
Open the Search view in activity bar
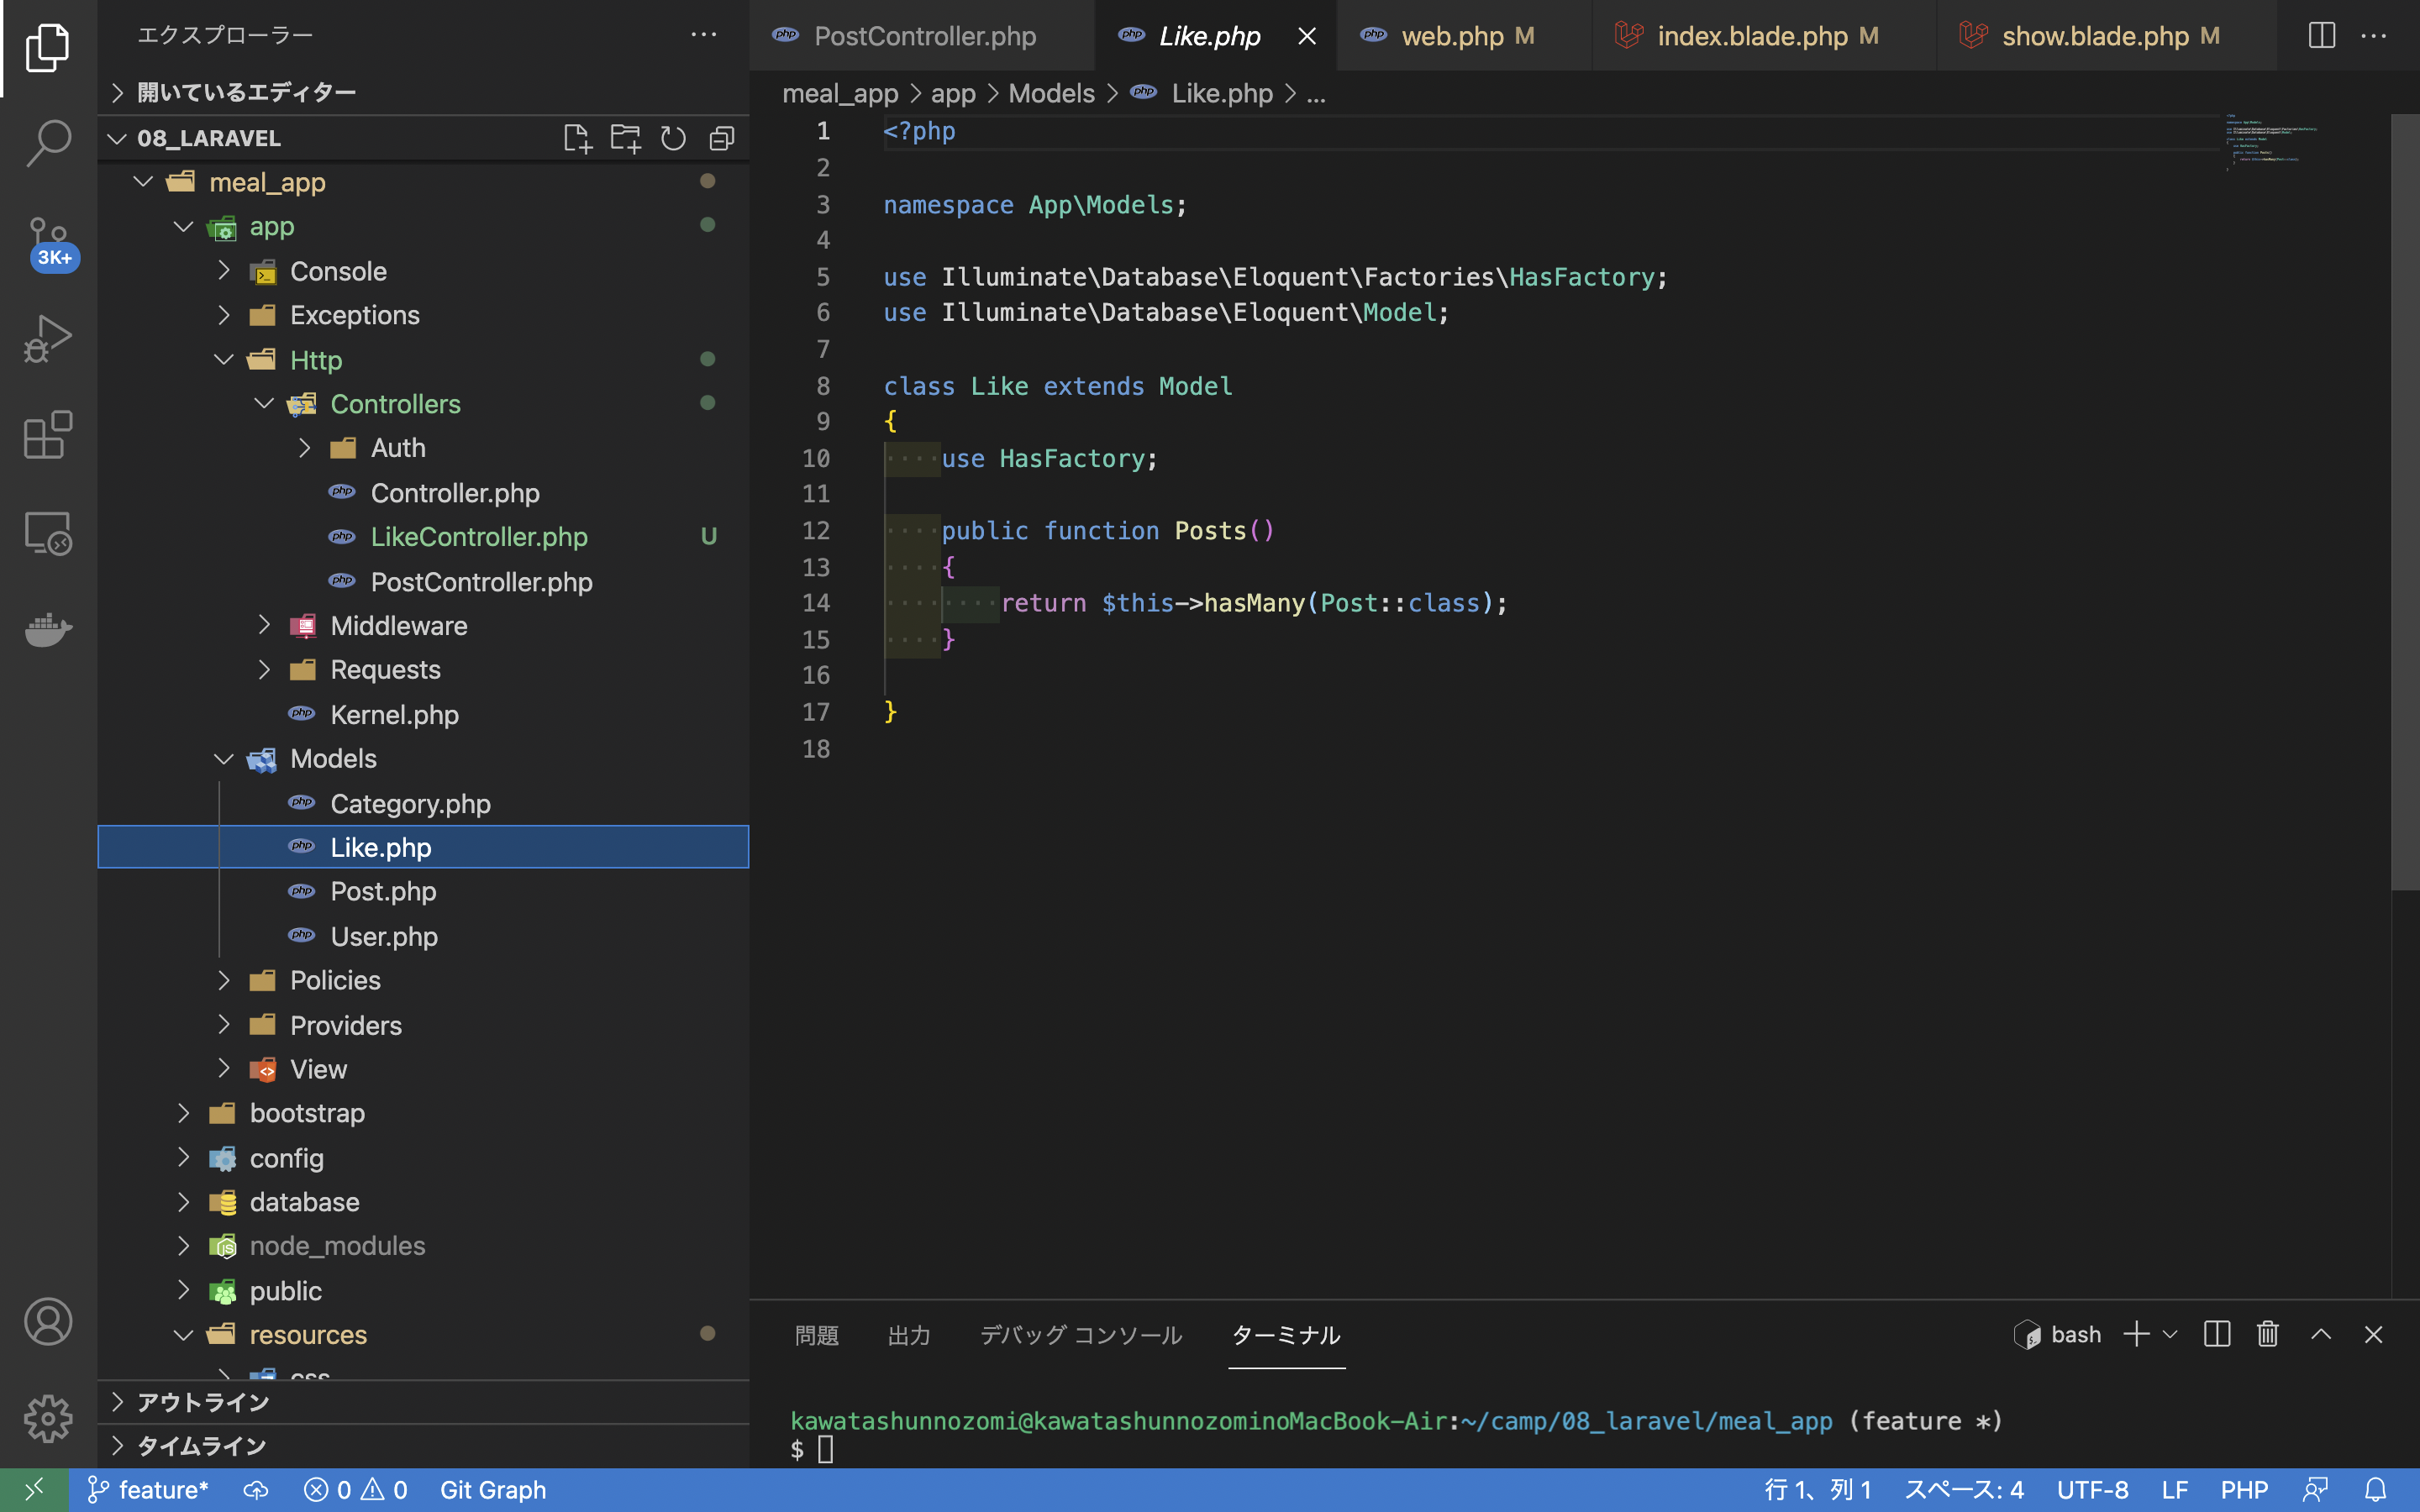pos(47,142)
